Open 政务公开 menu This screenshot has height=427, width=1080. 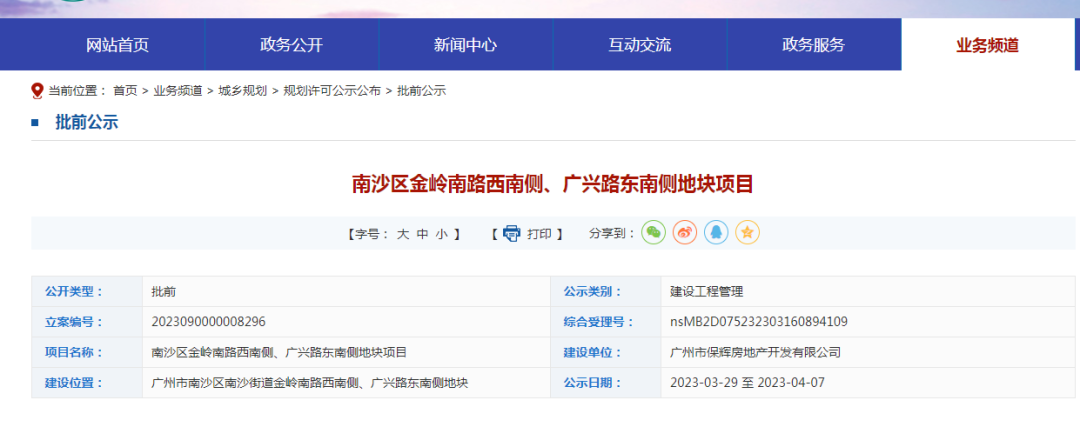pyautogui.click(x=291, y=45)
